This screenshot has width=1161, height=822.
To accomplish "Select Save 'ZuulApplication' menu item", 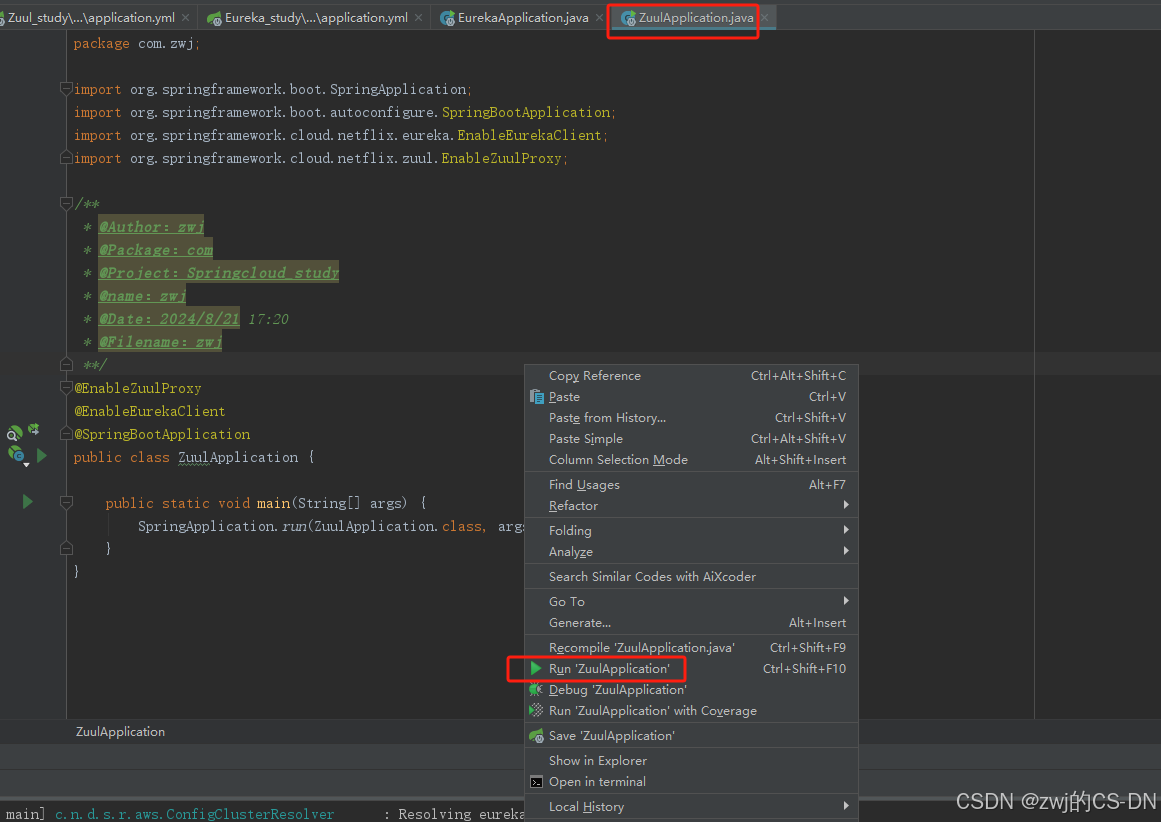I will pyautogui.click(x=692, y=736).
